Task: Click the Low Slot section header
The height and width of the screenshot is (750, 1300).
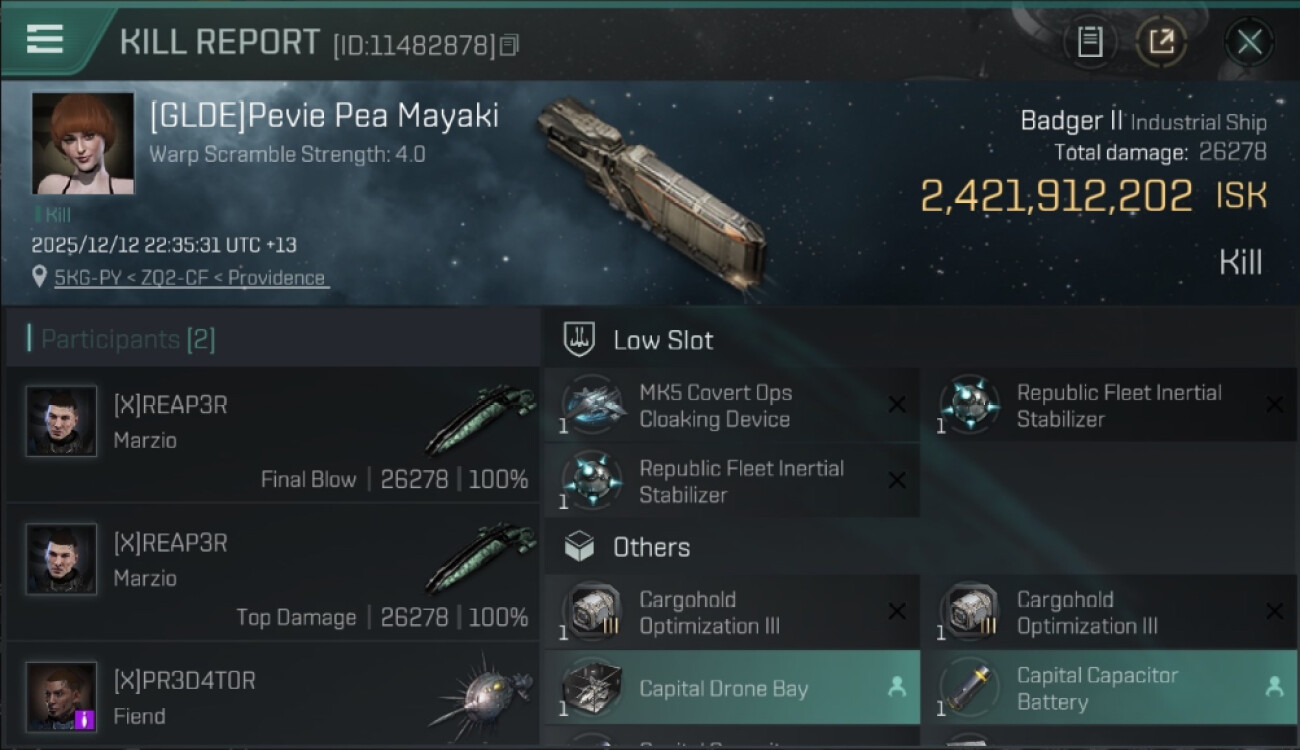Action: (663, 340)
